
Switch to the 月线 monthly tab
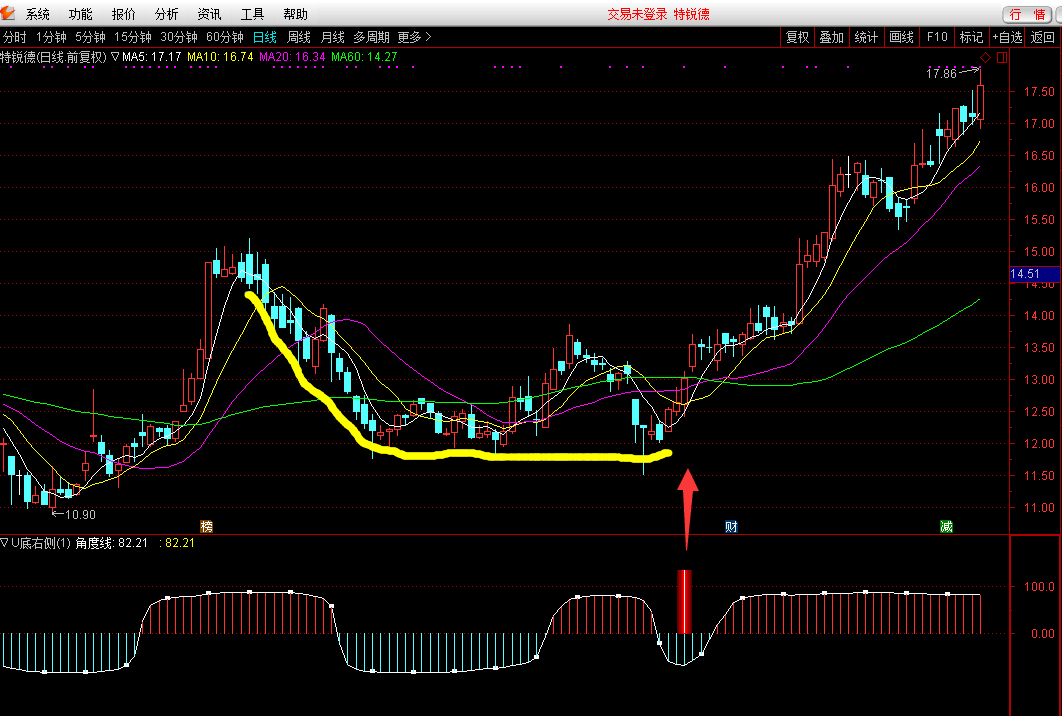[x=333, y=37]
